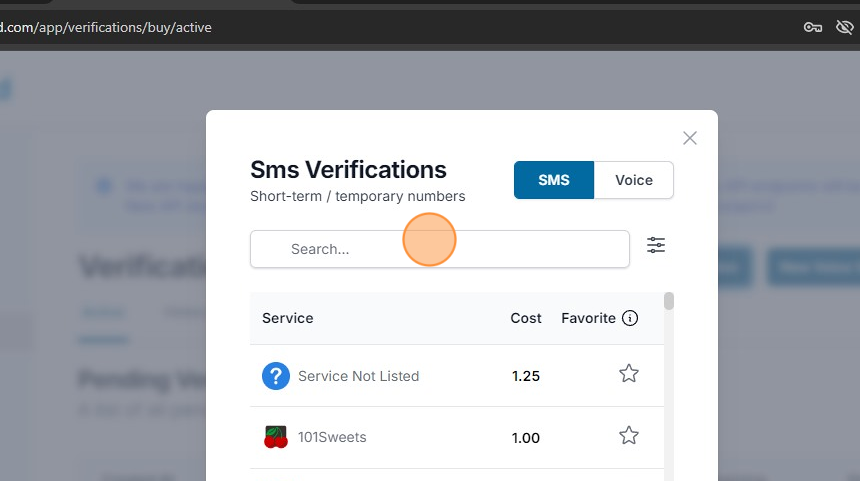Click the service list scrollbar
Image resolution: width=860 pixels, height=481 pixels.
[x=669, y=301]
